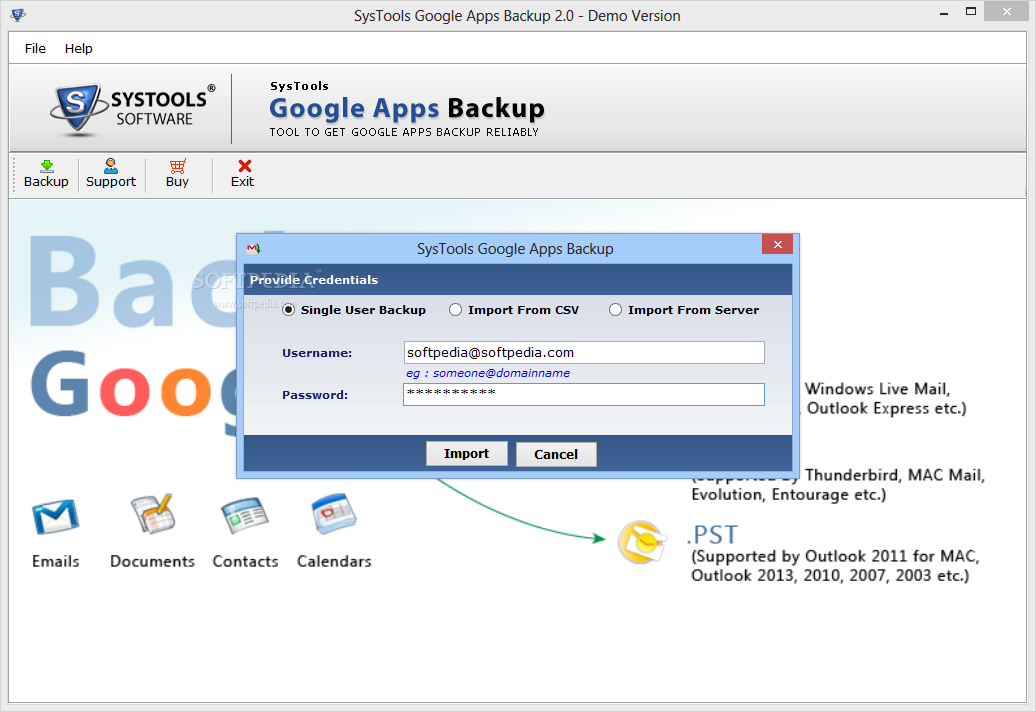Click the 'Provide Credentials' heading

click(314, 280)
